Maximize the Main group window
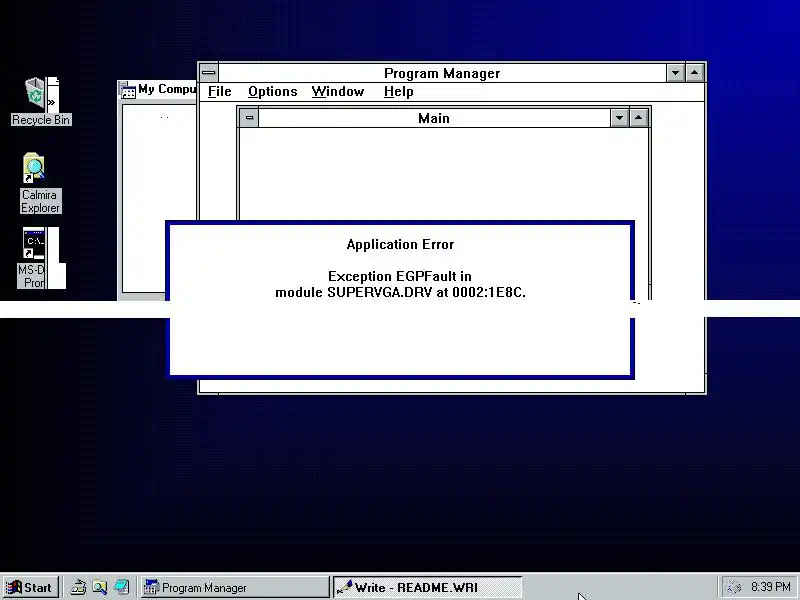Viewport: 800px width, 600px height. [x=638, y=118]
